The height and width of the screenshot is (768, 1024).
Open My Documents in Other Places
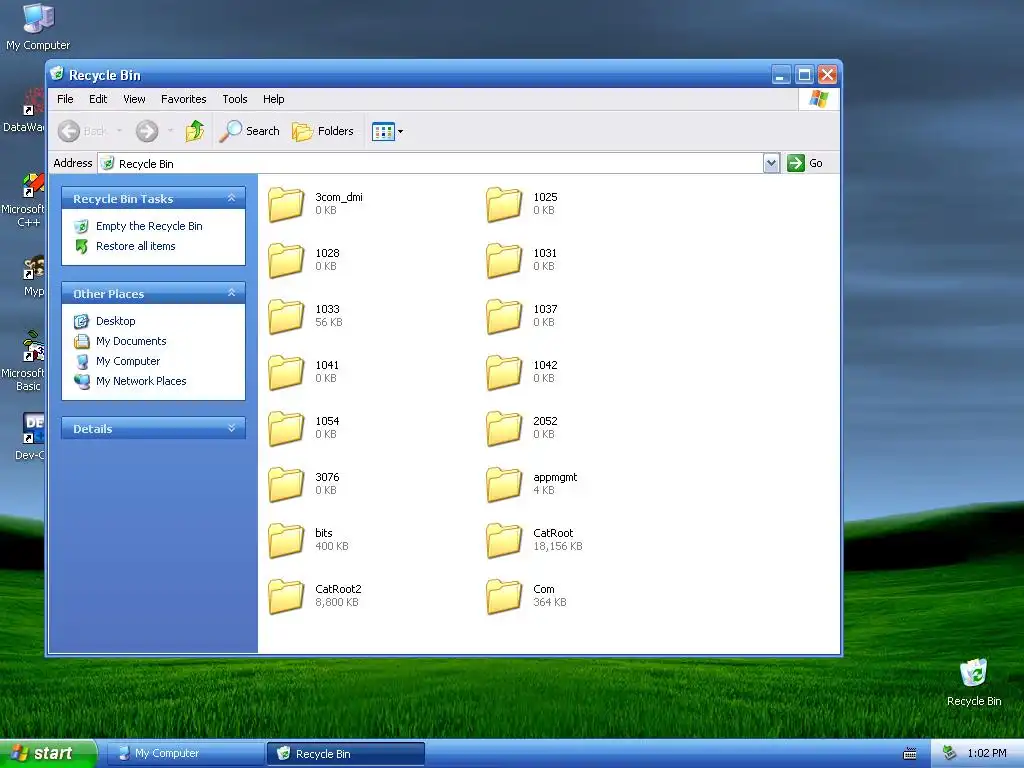(131, 341)
